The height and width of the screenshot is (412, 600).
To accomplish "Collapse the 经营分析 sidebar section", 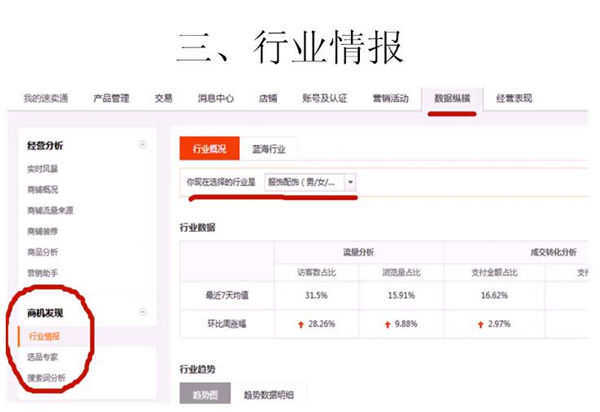I will pos(143,145).
